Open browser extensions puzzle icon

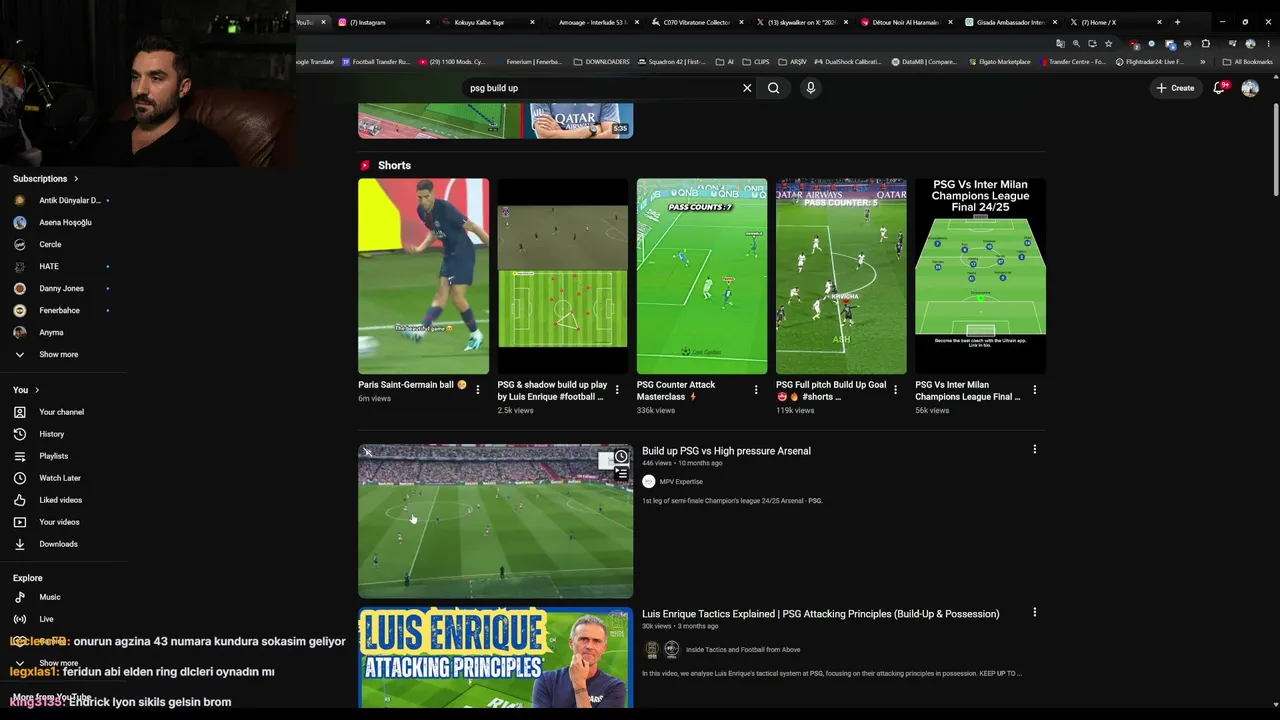point(1205,44)
